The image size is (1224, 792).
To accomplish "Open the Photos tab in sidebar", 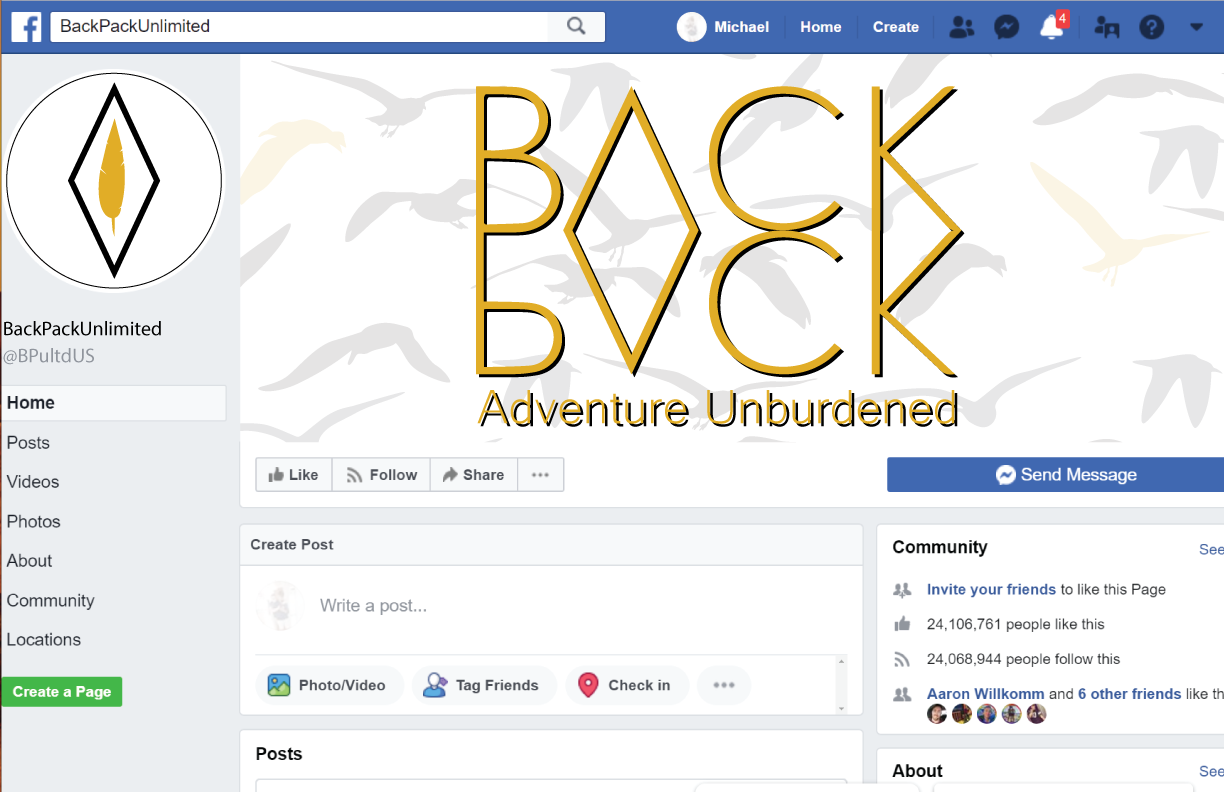I will point(34,521).
